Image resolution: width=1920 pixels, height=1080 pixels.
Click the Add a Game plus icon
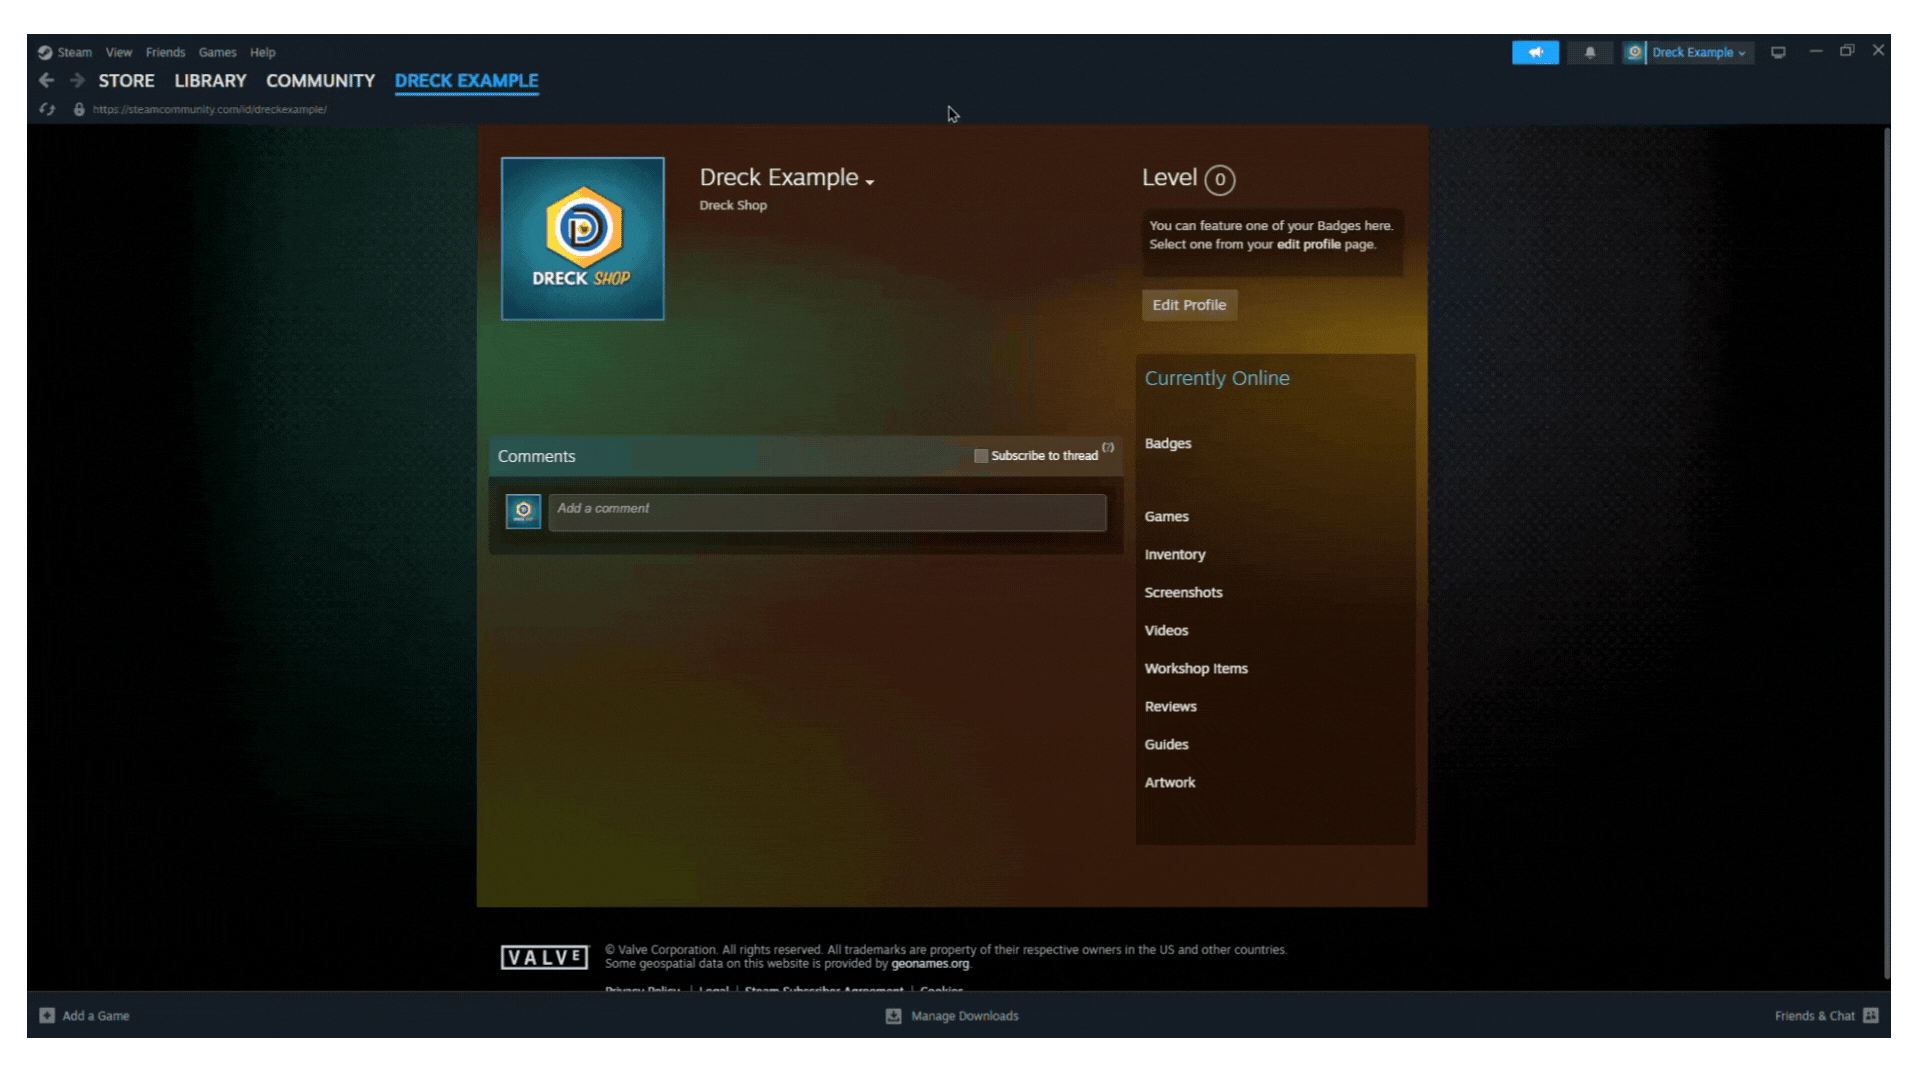coord(47,1015)
